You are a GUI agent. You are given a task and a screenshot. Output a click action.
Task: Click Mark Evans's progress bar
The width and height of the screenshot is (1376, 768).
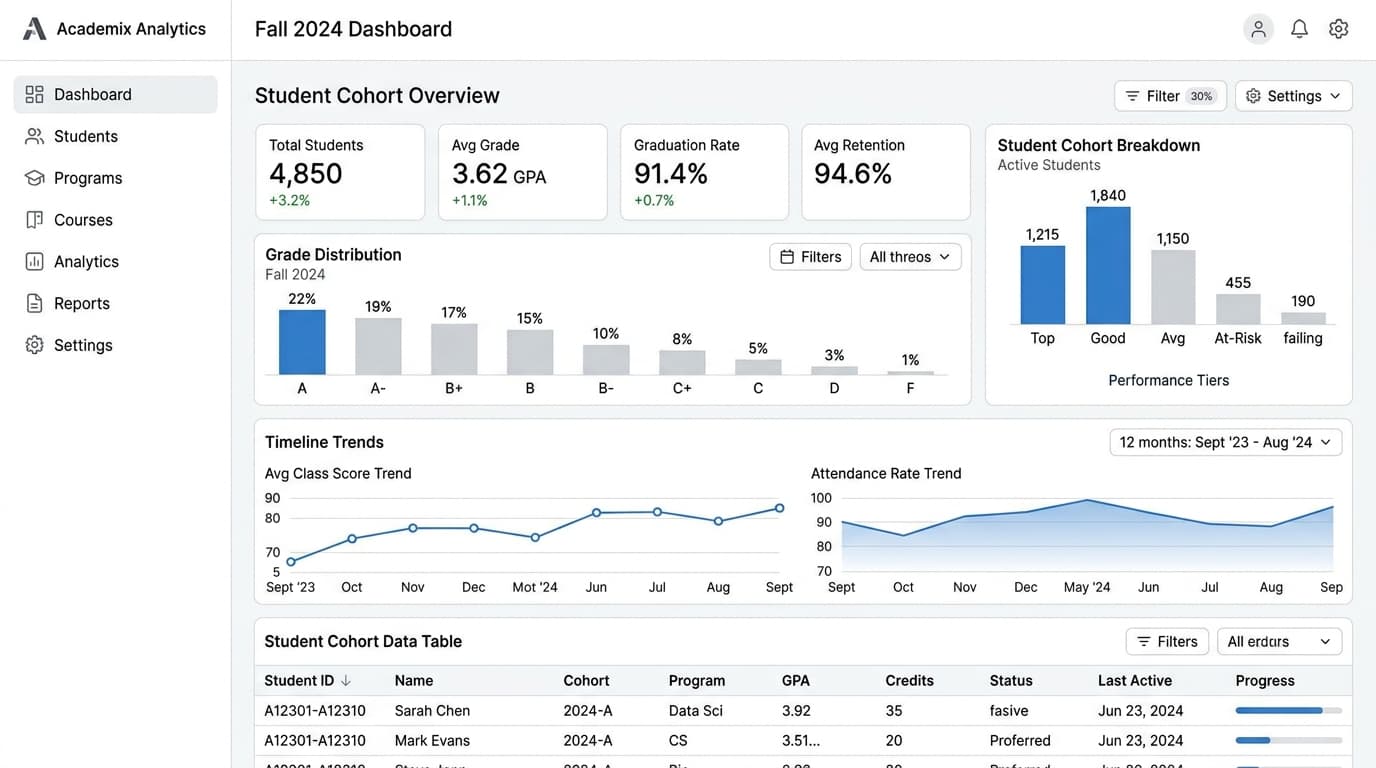coord(1289,741)
